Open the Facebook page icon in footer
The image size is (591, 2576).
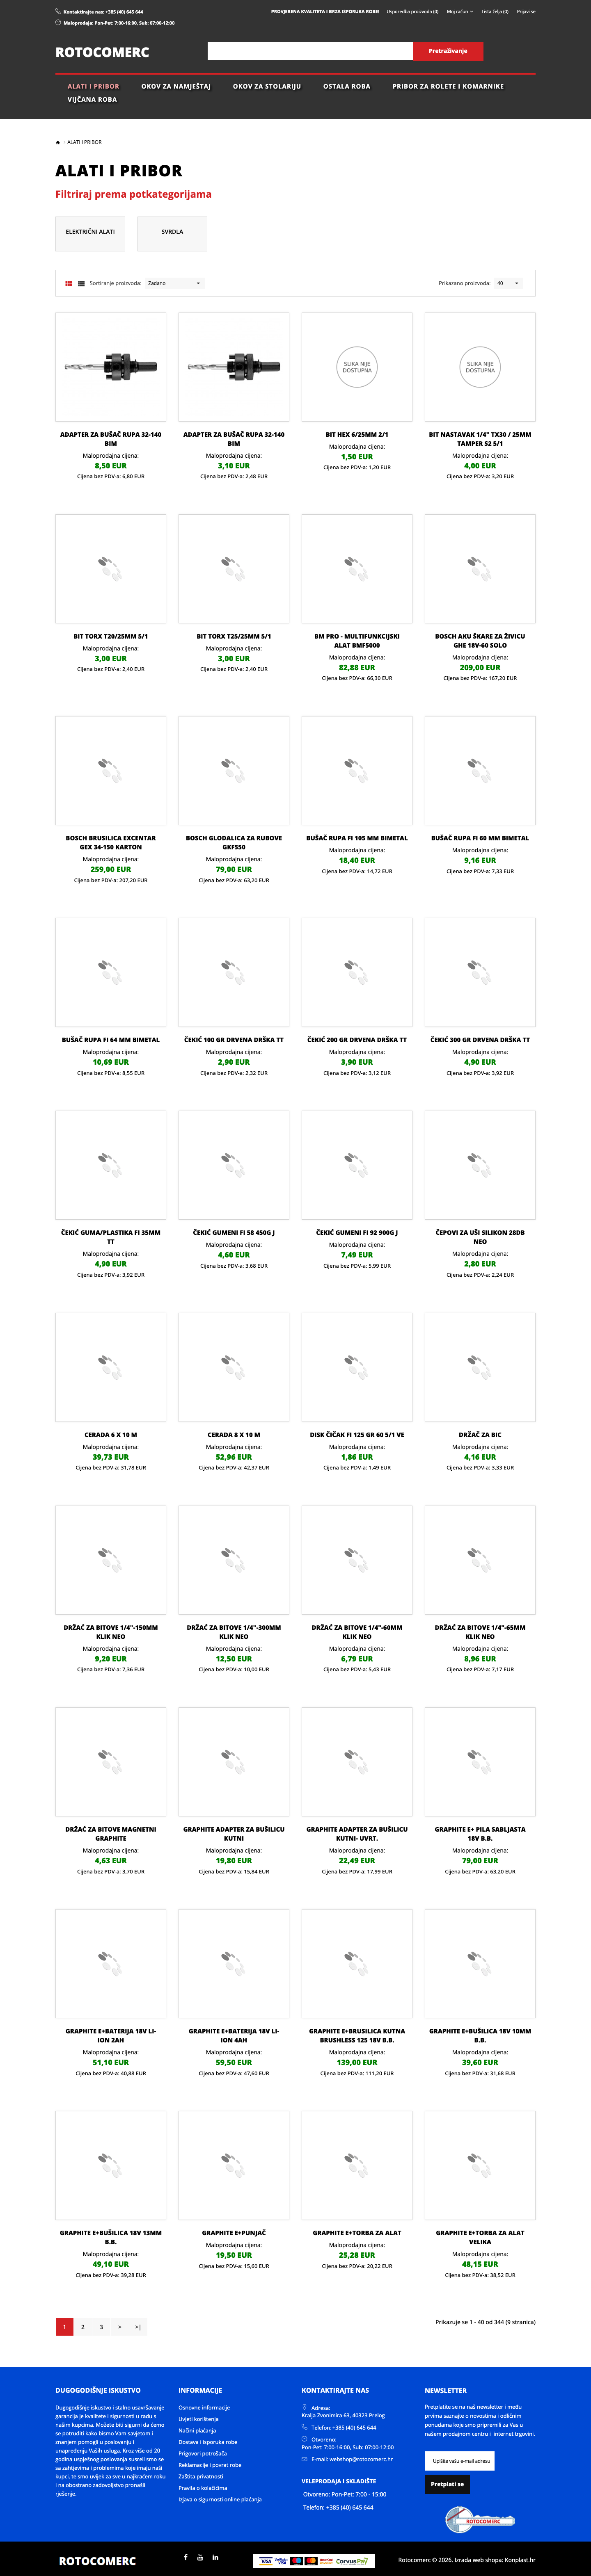coord(185,2557)
